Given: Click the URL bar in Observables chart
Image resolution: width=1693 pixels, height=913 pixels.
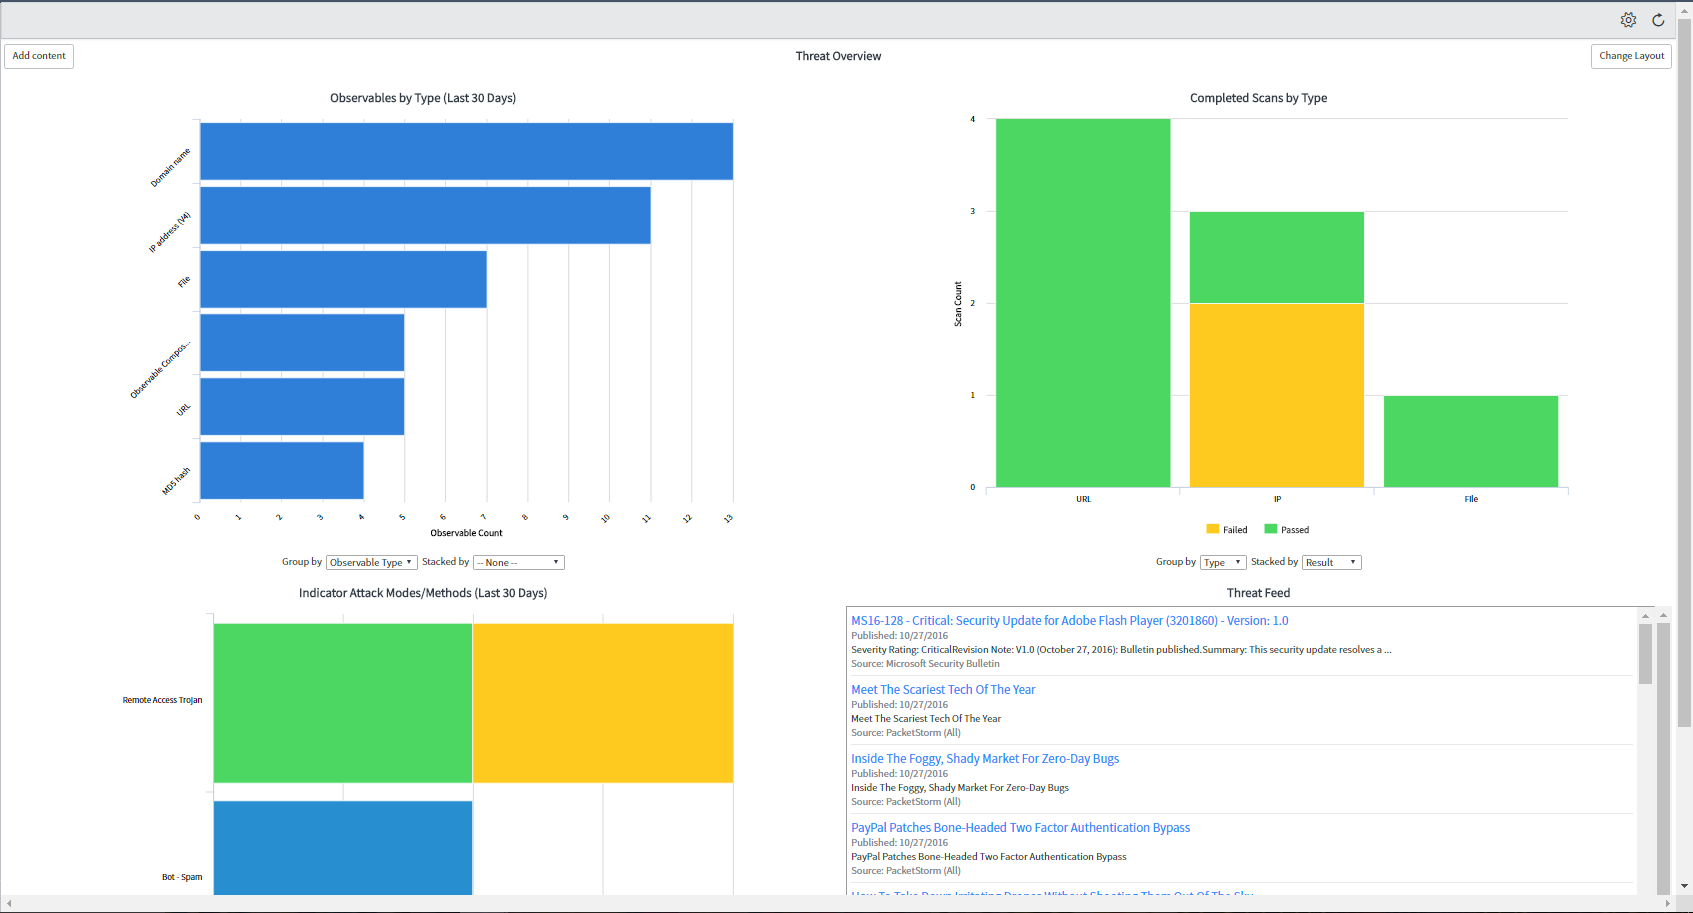Looking at the screenshot, I should click(302, 406).
